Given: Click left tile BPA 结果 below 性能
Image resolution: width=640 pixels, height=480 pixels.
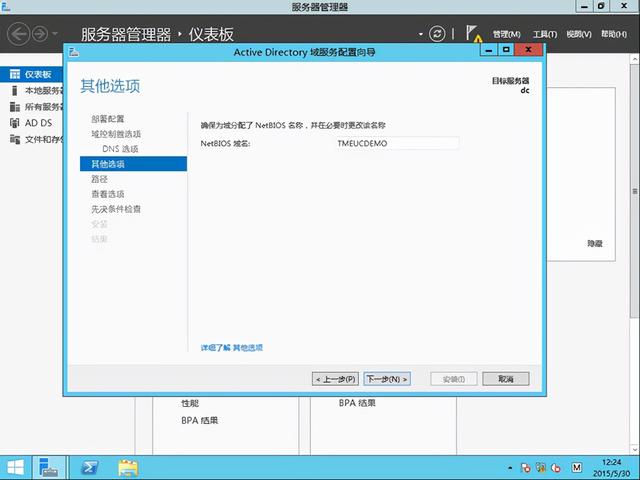Looking at the screenshot, I should coord(200,420).
